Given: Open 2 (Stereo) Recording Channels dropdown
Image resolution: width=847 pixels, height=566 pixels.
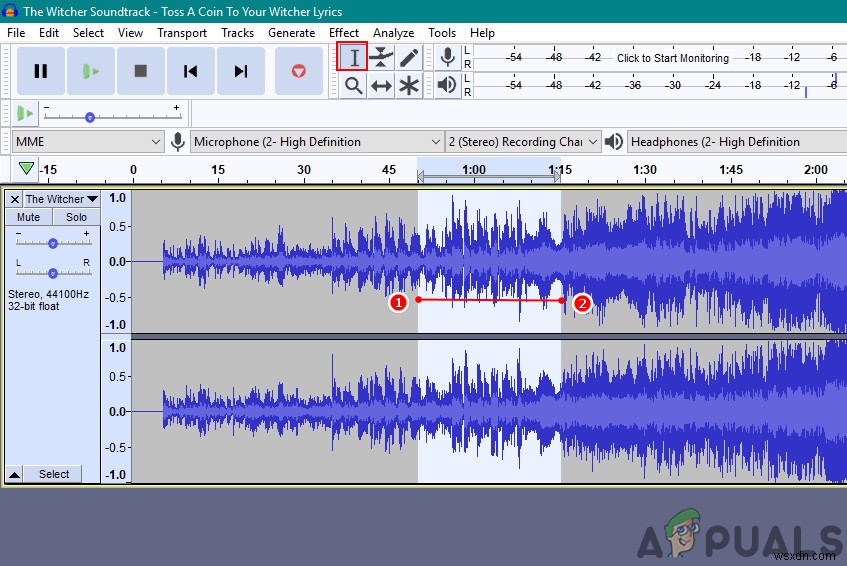Looking at the screenshot, I should pyautogui.click(x=523, y=142).
